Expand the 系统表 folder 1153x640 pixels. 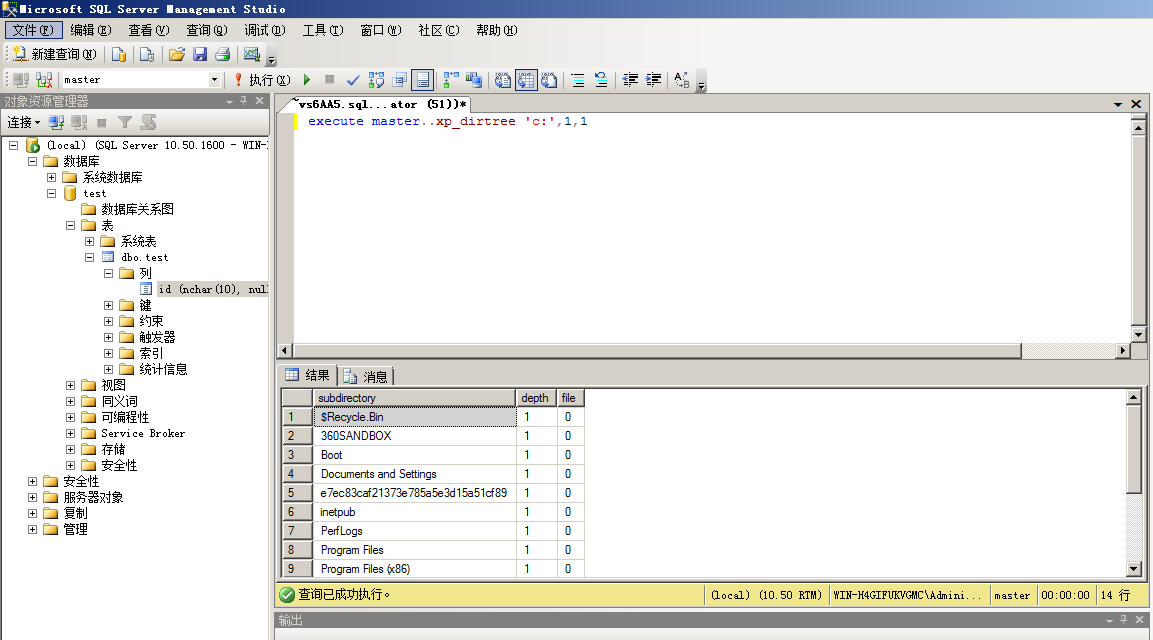pos(90,241)
